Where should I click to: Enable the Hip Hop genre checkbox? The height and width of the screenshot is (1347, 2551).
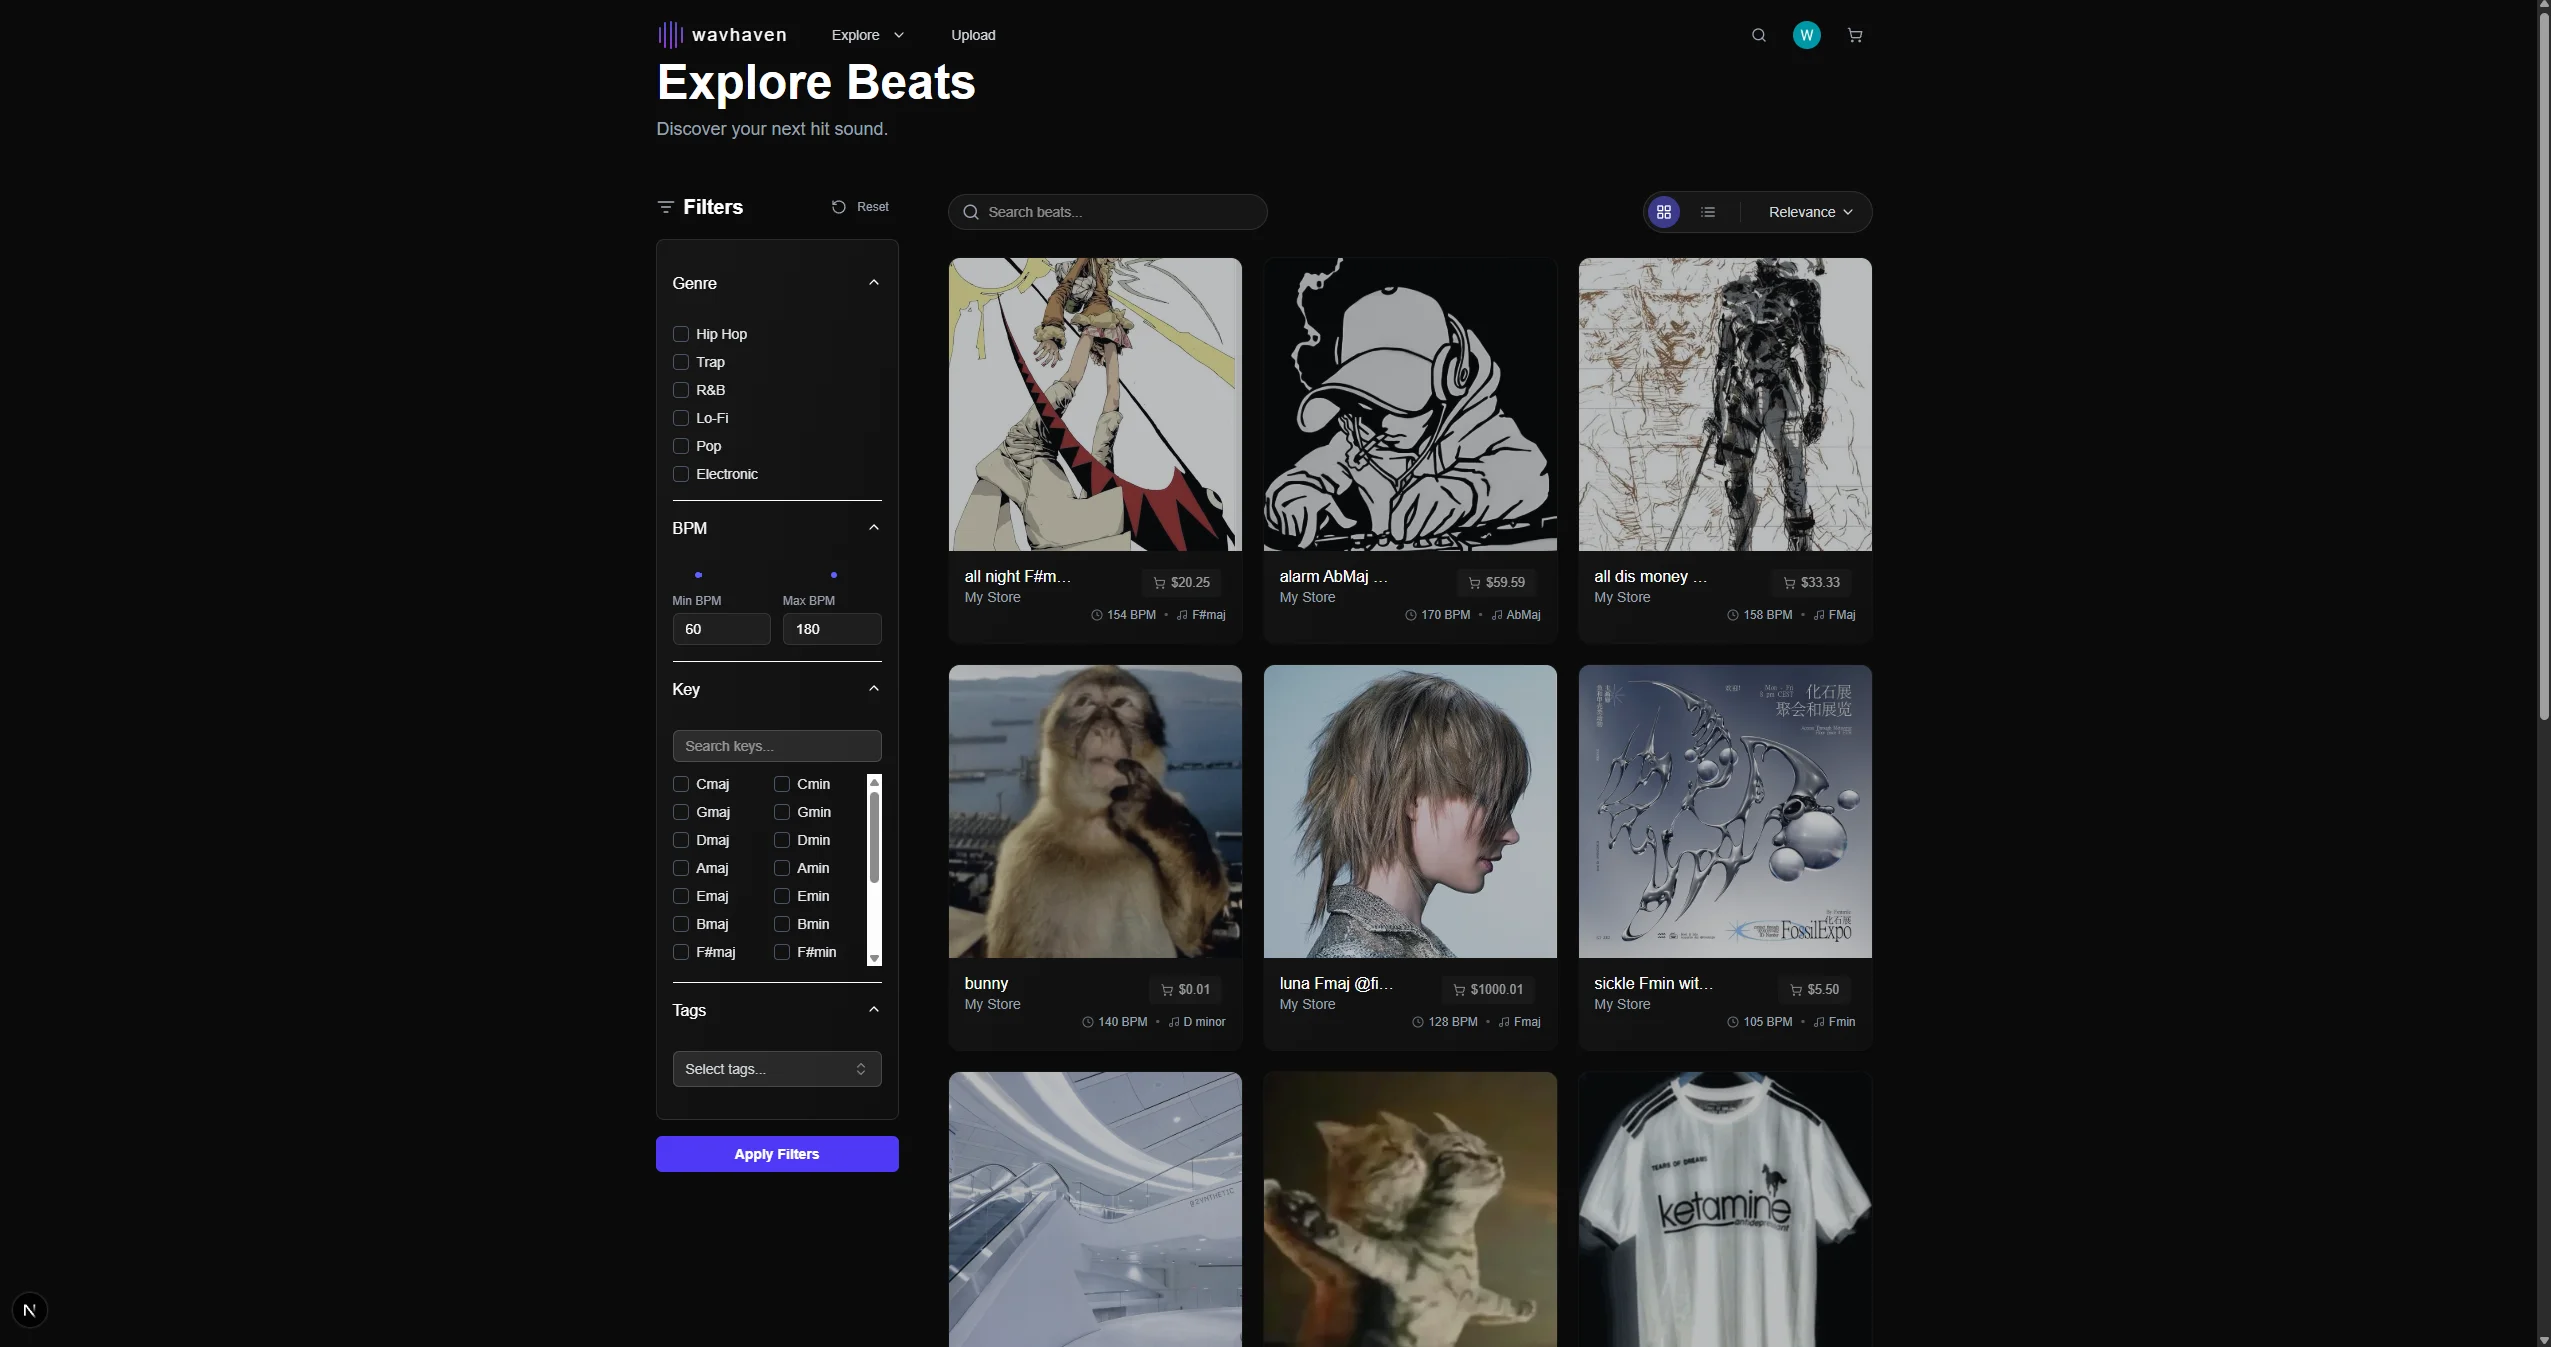681,334
